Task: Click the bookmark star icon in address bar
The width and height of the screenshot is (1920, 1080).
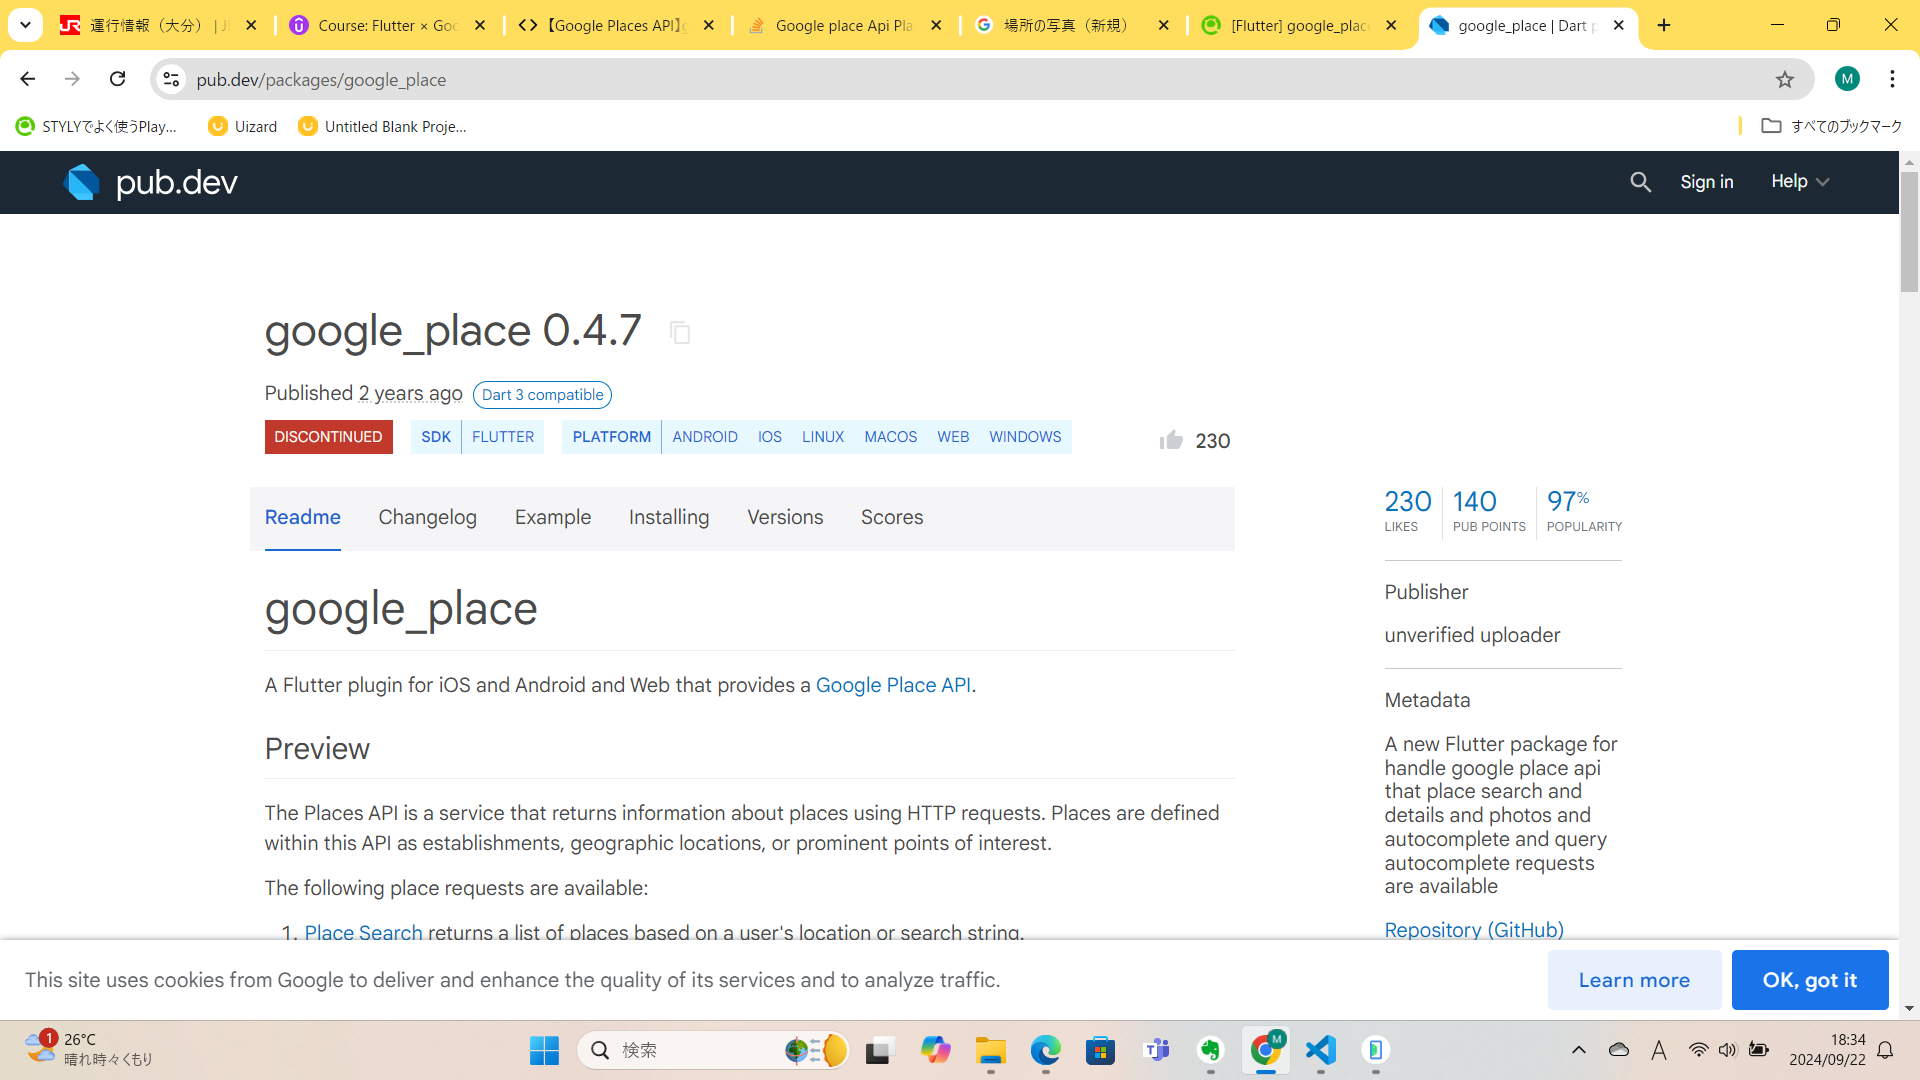Action: (1784, 79)
